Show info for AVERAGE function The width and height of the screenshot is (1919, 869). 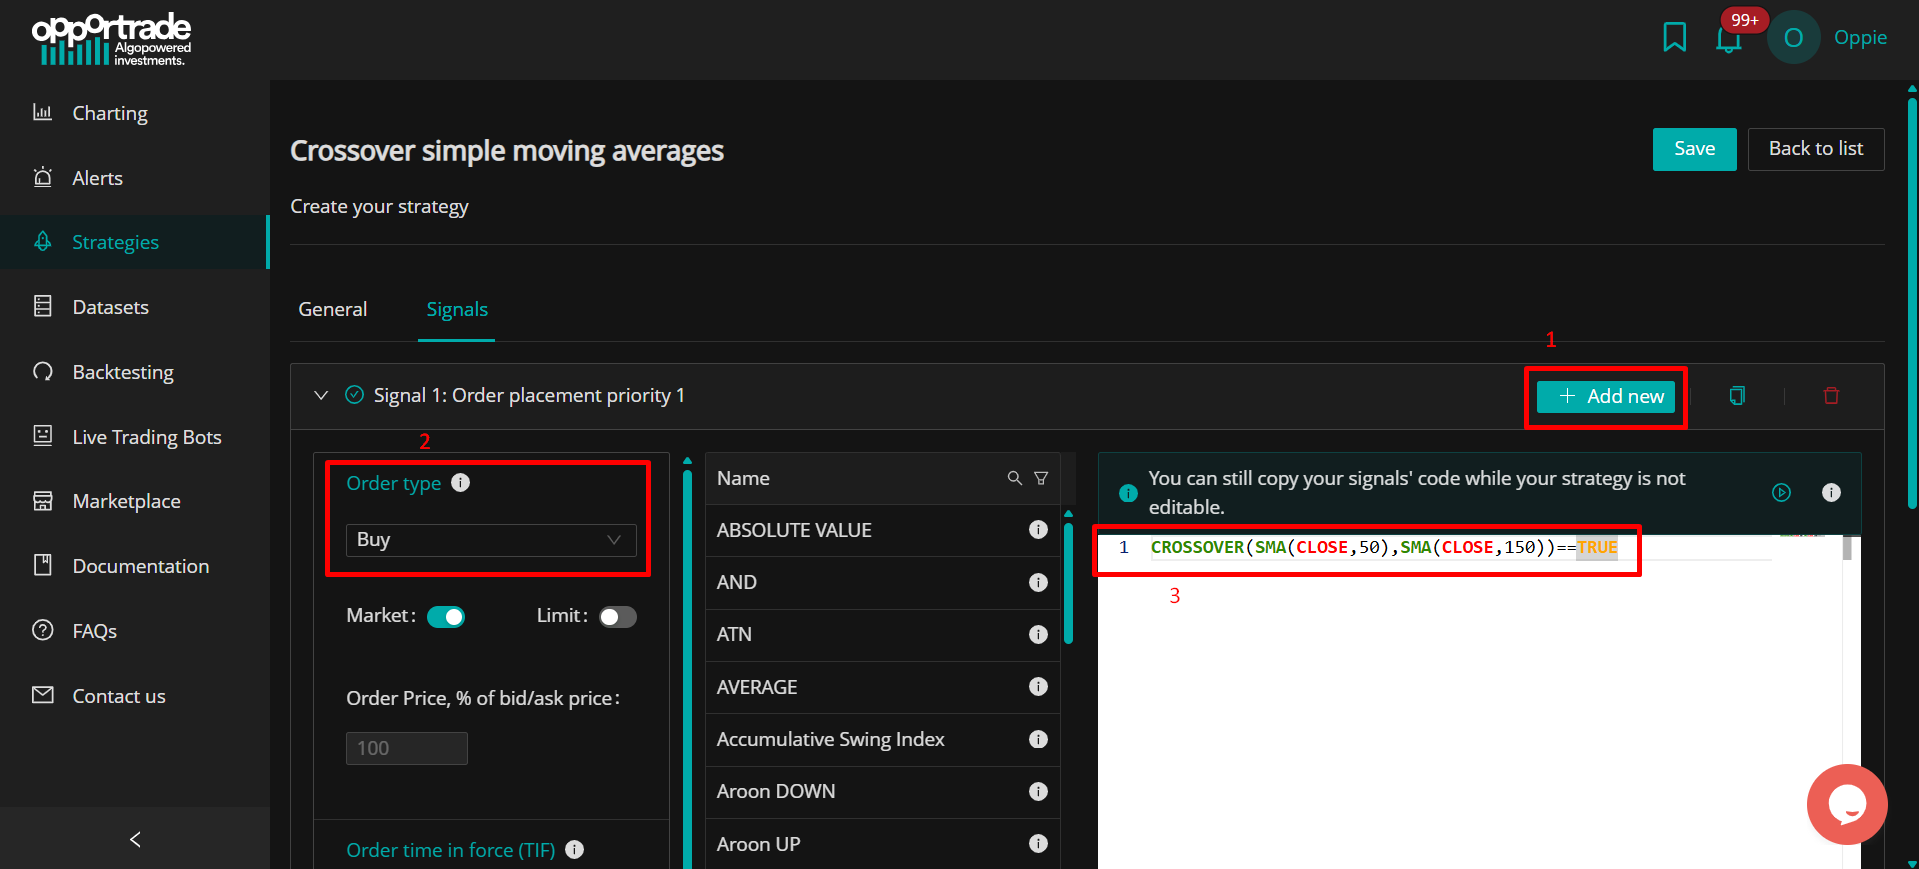click(1038, 686)
